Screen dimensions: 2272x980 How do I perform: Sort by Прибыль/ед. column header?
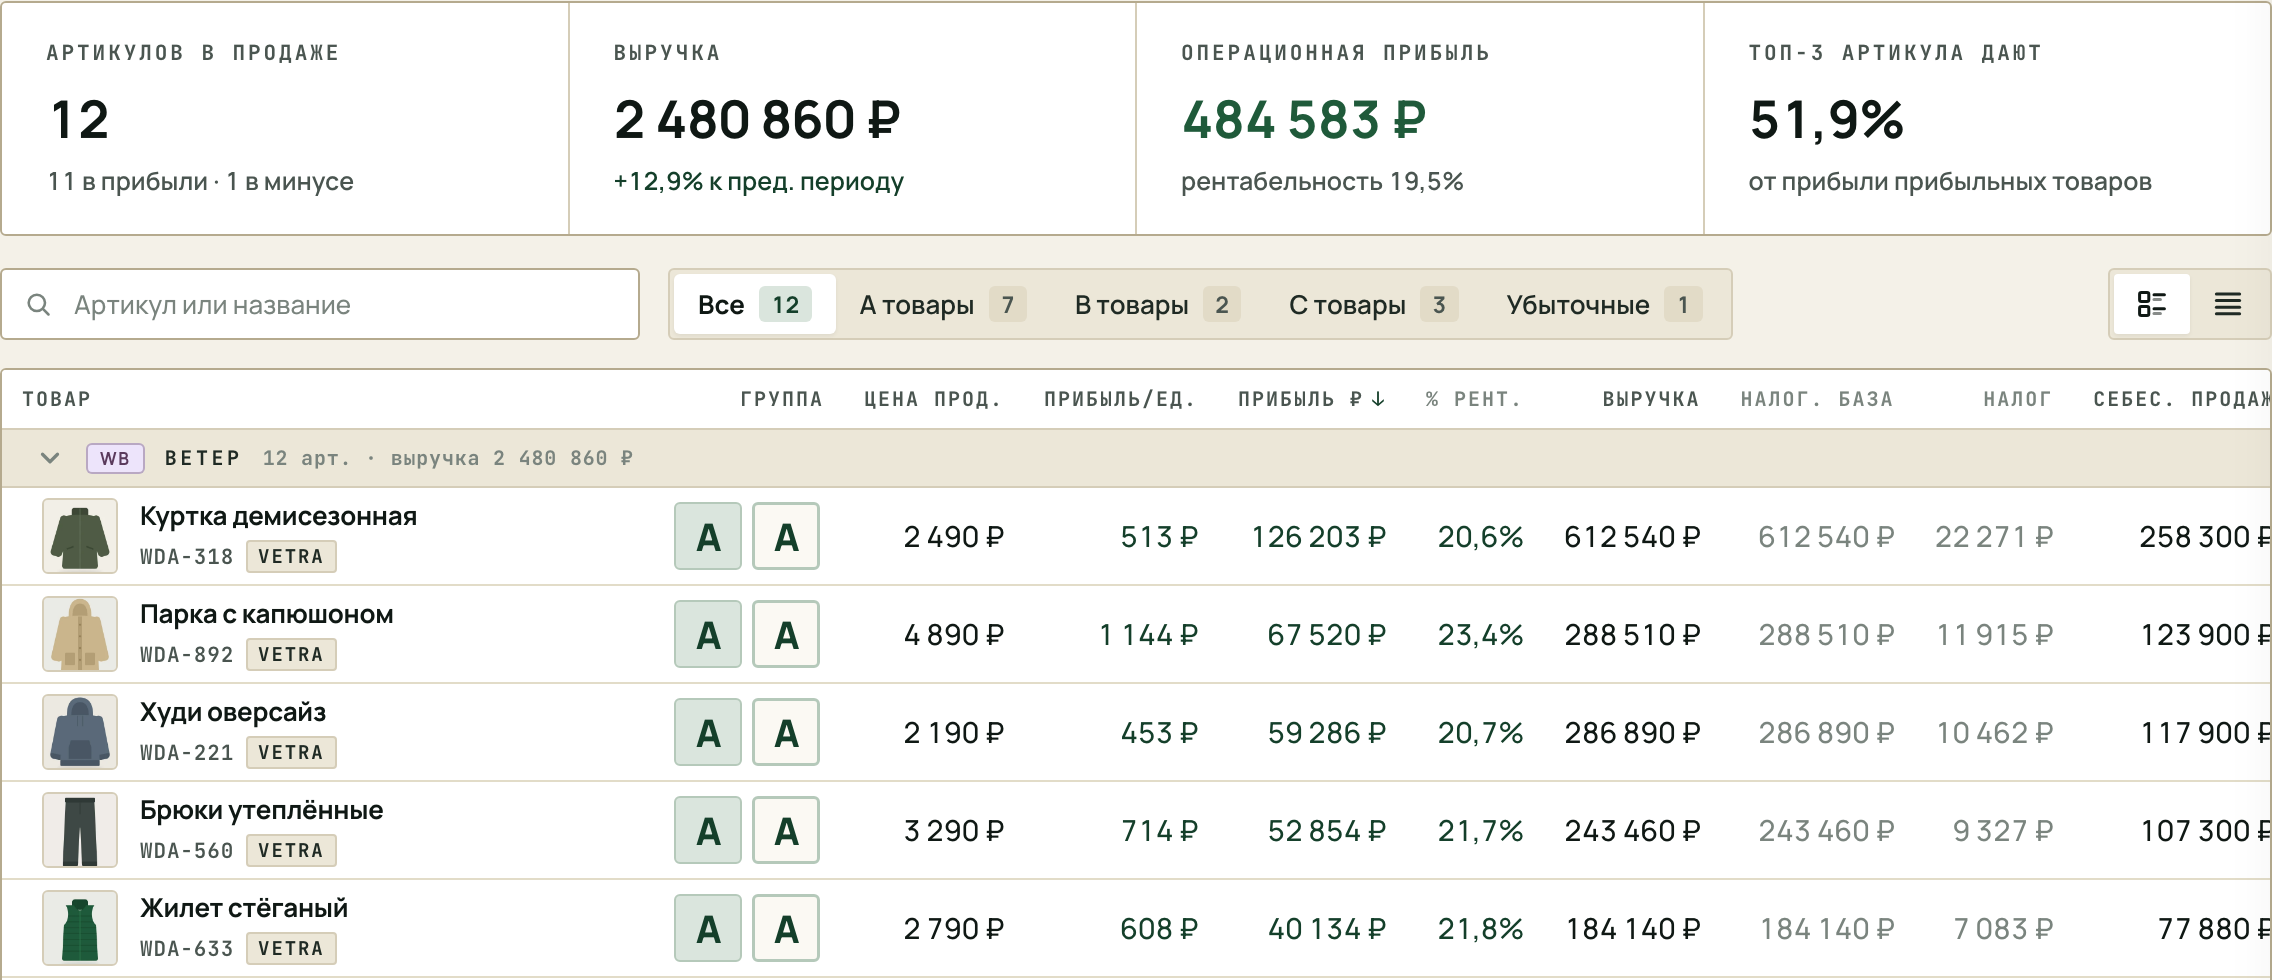(1120, 399)
